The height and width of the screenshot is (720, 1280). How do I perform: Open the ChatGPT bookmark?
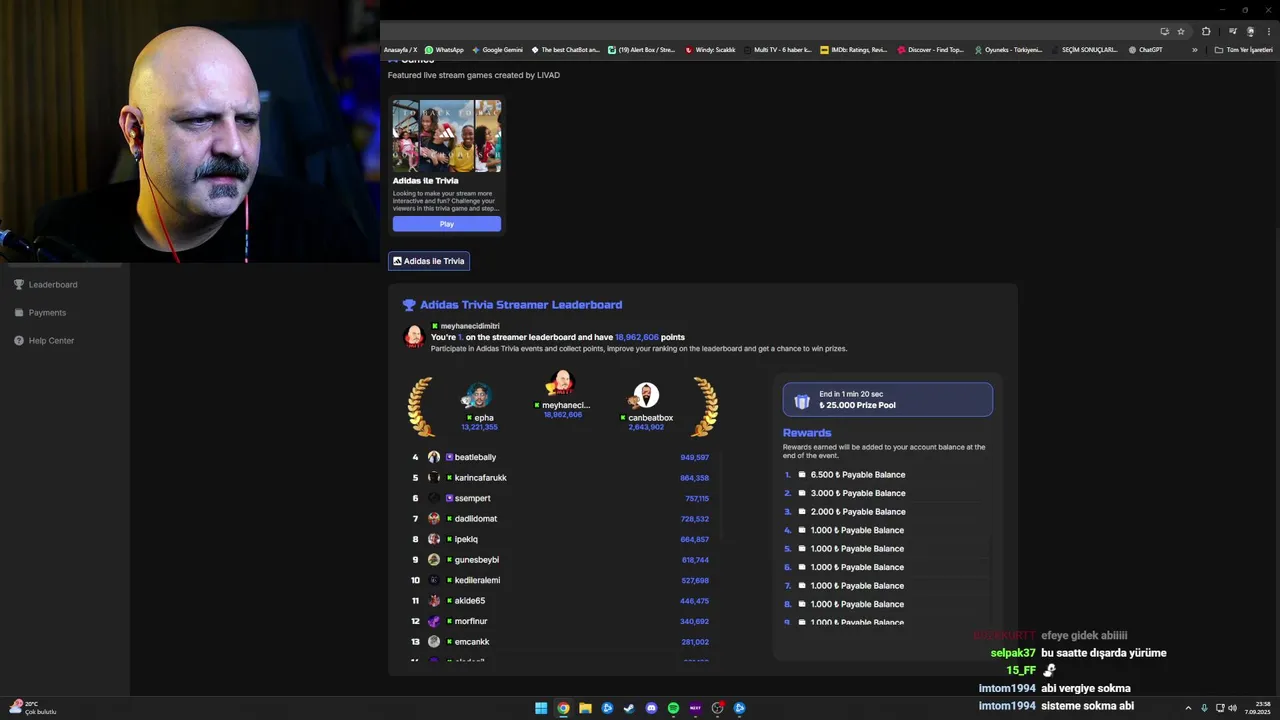coord(1145,49)
